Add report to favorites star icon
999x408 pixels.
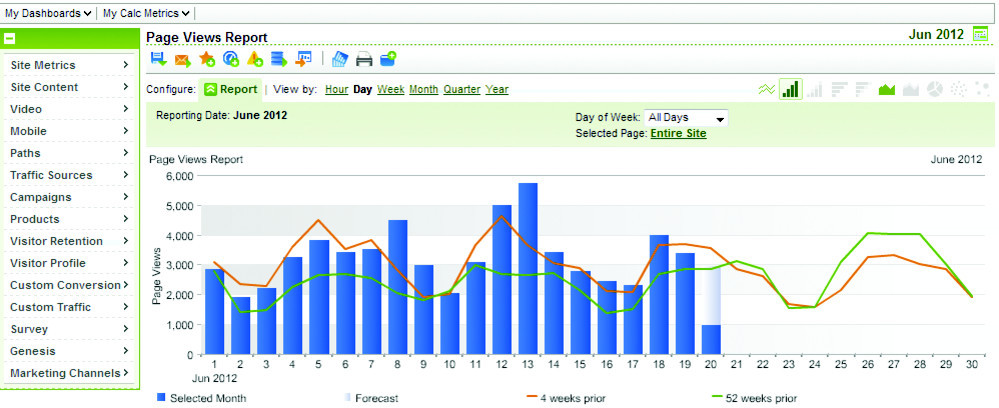click(x=207, y=60)
